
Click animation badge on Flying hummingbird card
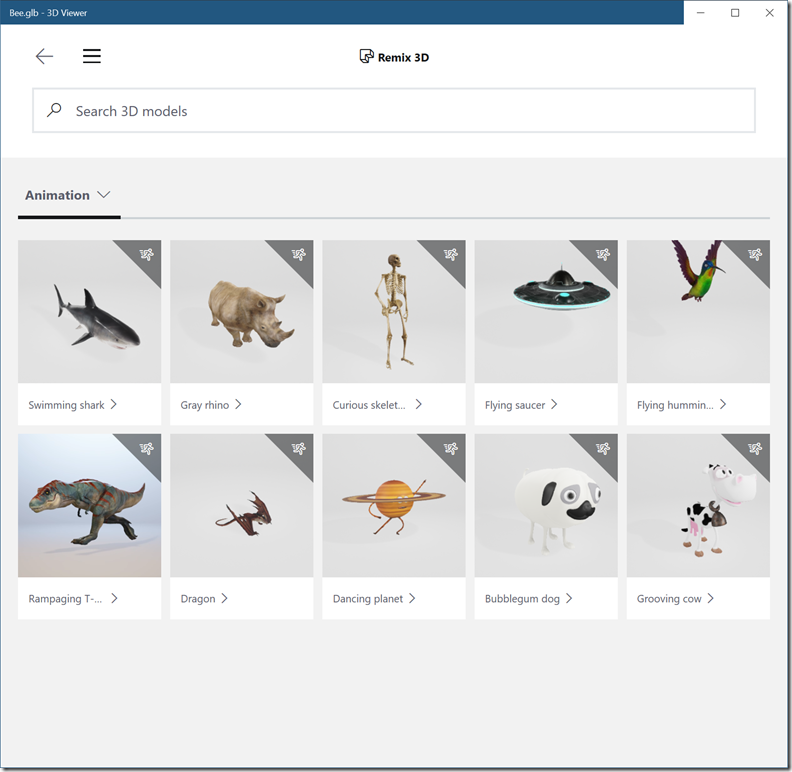tap(756, 254)
